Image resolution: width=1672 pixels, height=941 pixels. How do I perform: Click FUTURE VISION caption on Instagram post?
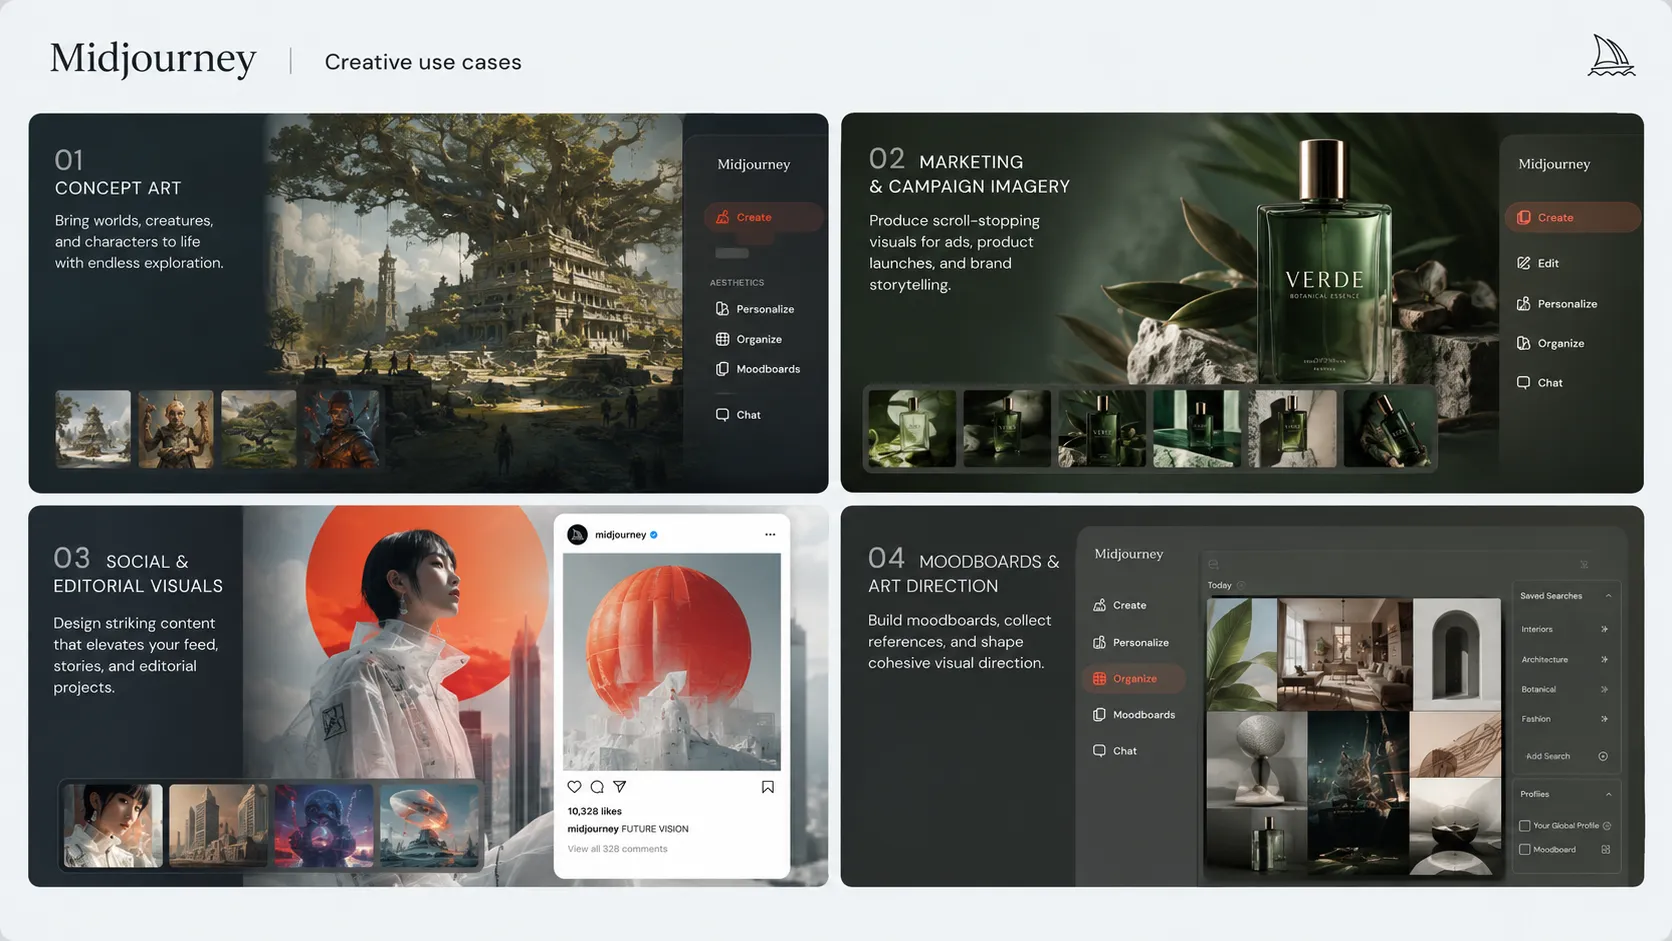pos(655,829)
